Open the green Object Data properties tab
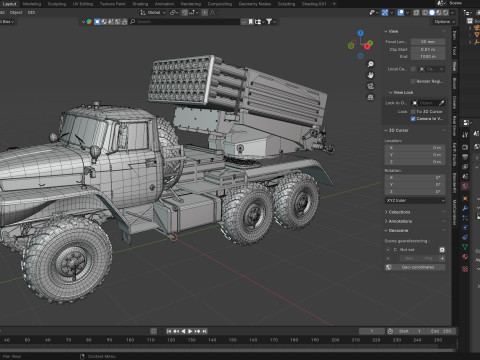Image resolution: width=480 pixels, height=360 pixels. [465, 247]
